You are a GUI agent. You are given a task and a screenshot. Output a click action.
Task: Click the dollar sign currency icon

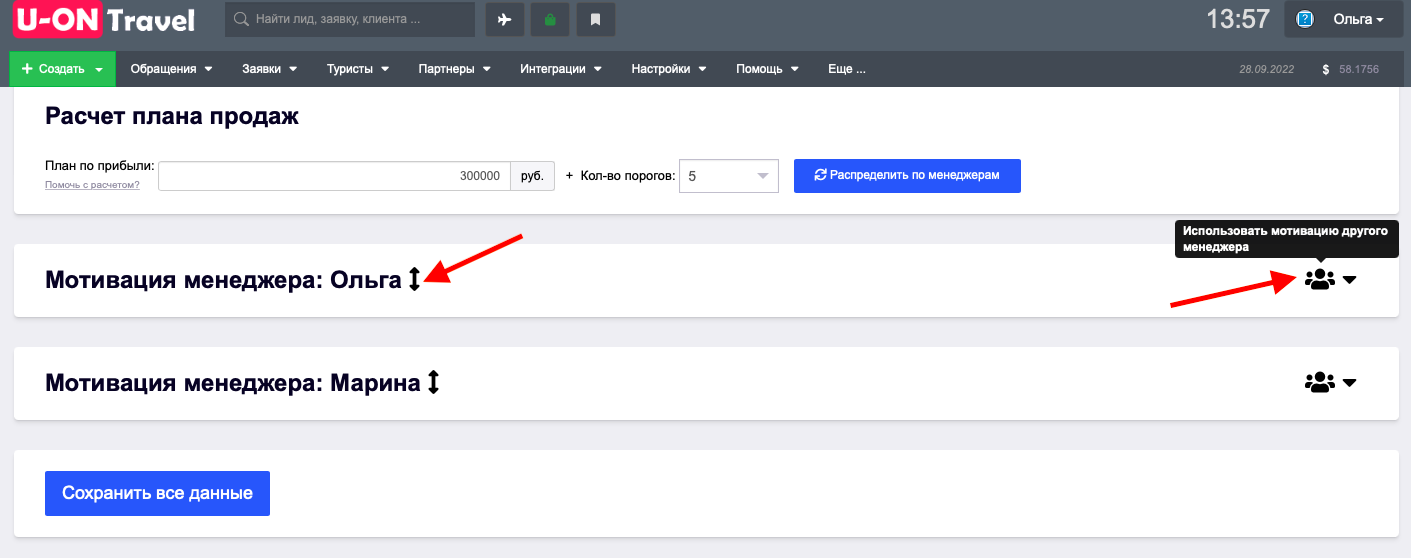1326,70
